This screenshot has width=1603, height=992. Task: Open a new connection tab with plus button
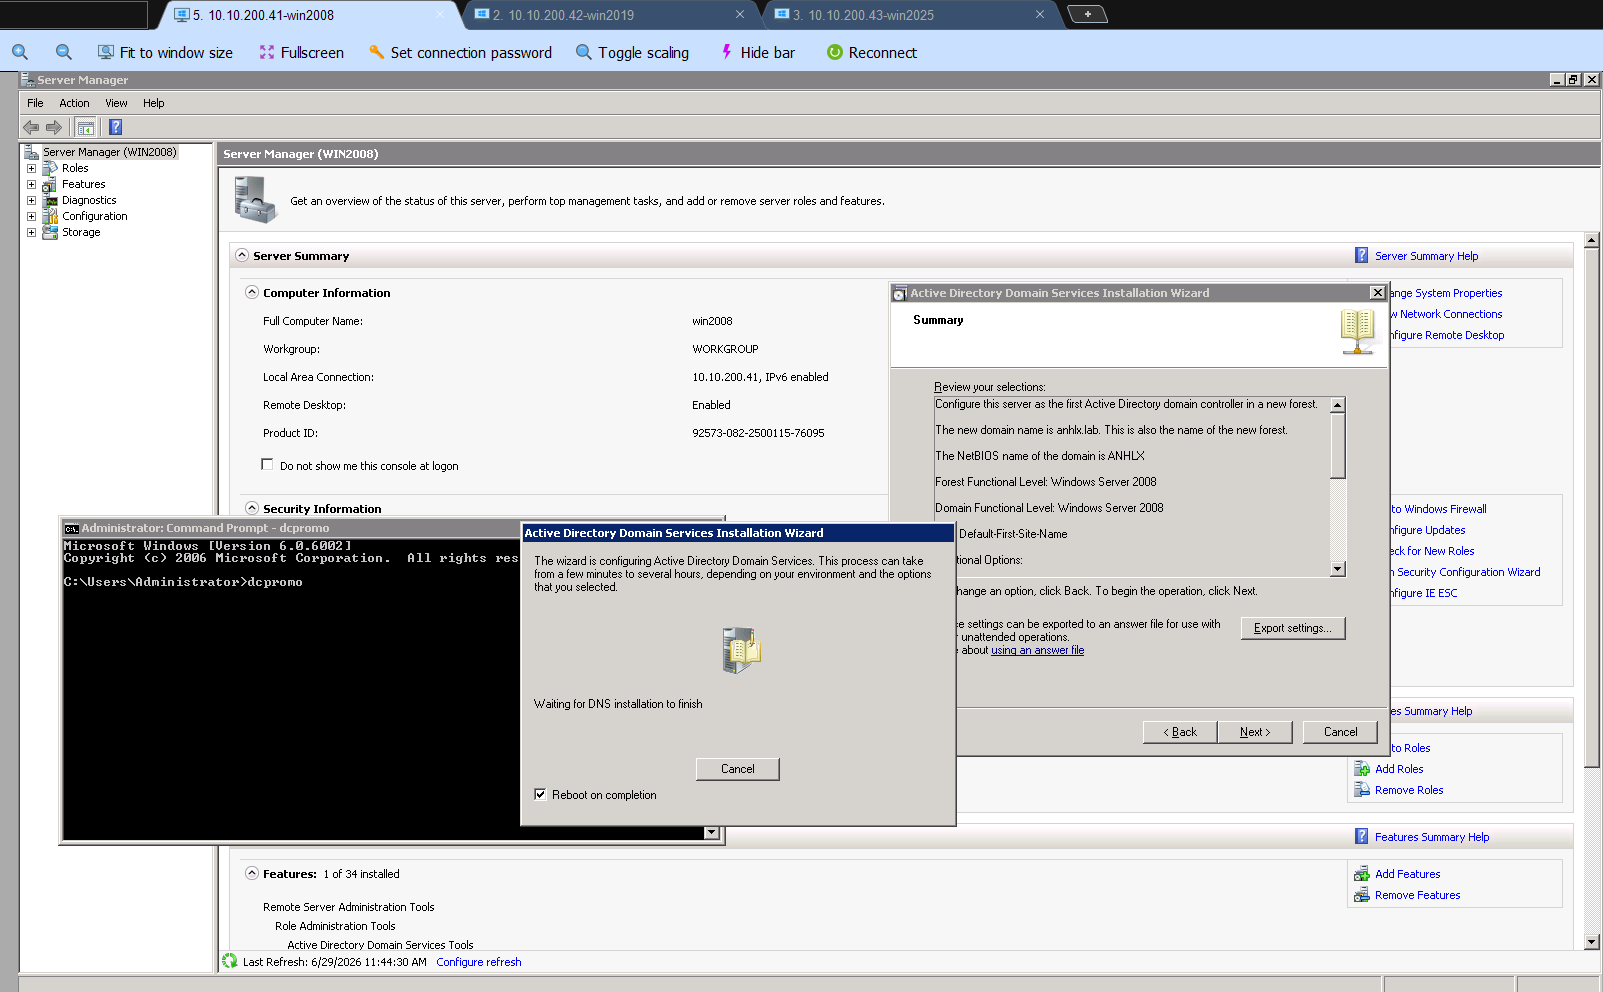(1087, 14)
